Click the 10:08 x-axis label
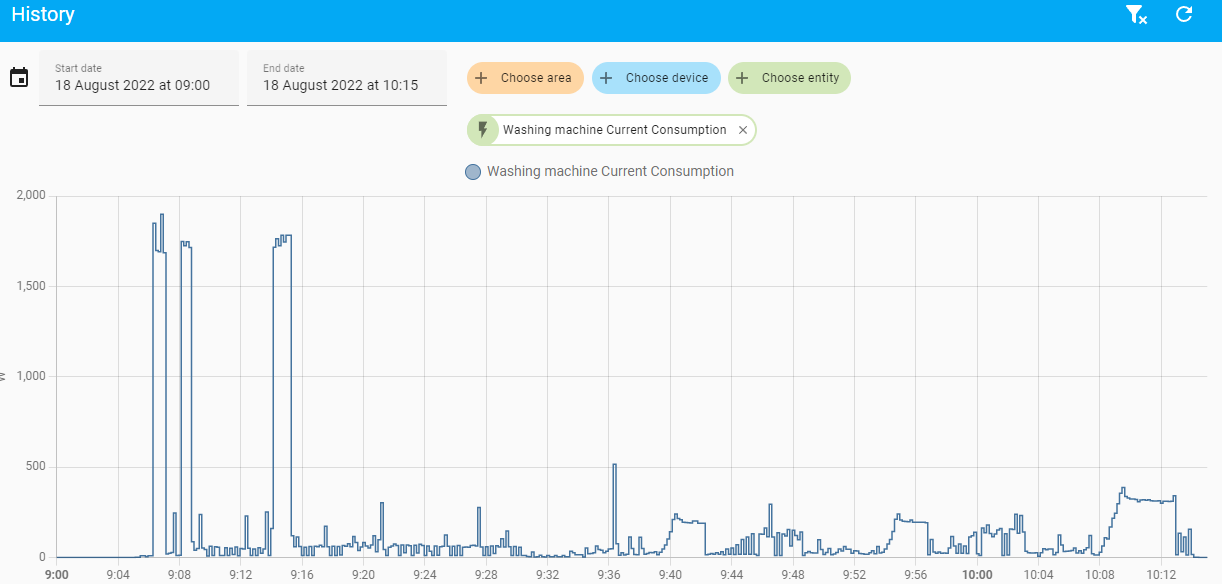1222x584 pixels. pos(1099,575)
